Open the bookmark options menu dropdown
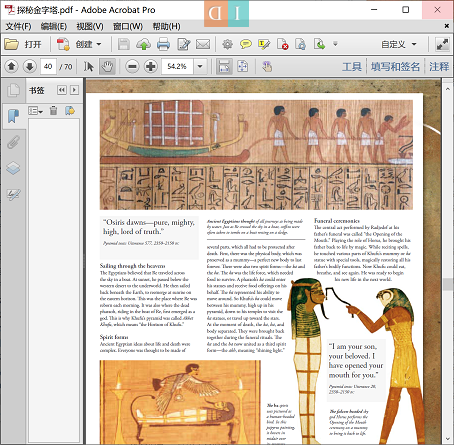This screenshot has height=445, width=454. (x=35, y=111)
